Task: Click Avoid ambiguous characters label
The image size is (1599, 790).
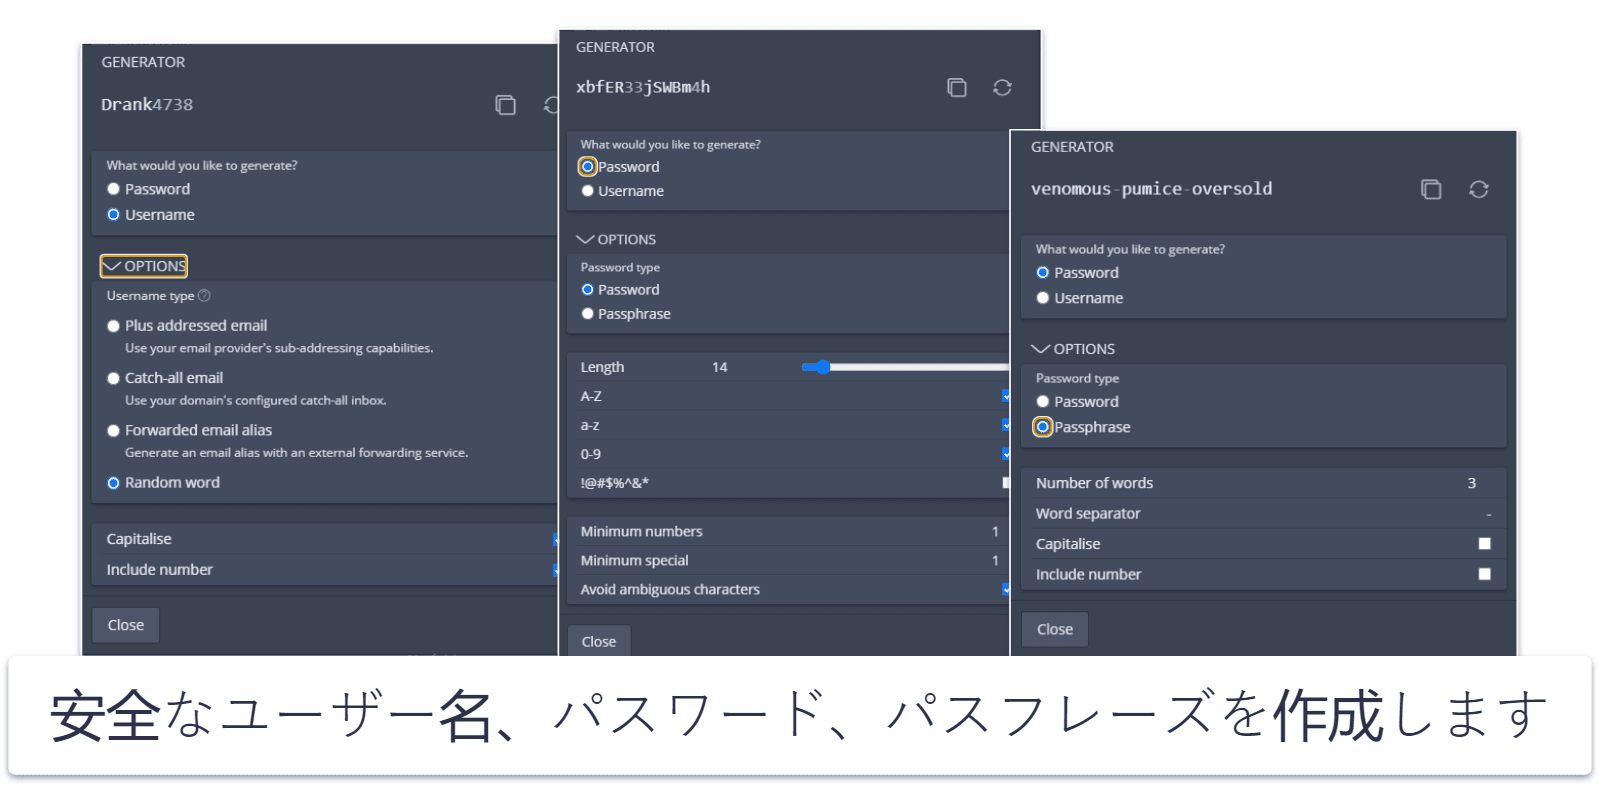Action: click(x=670, y=589)
